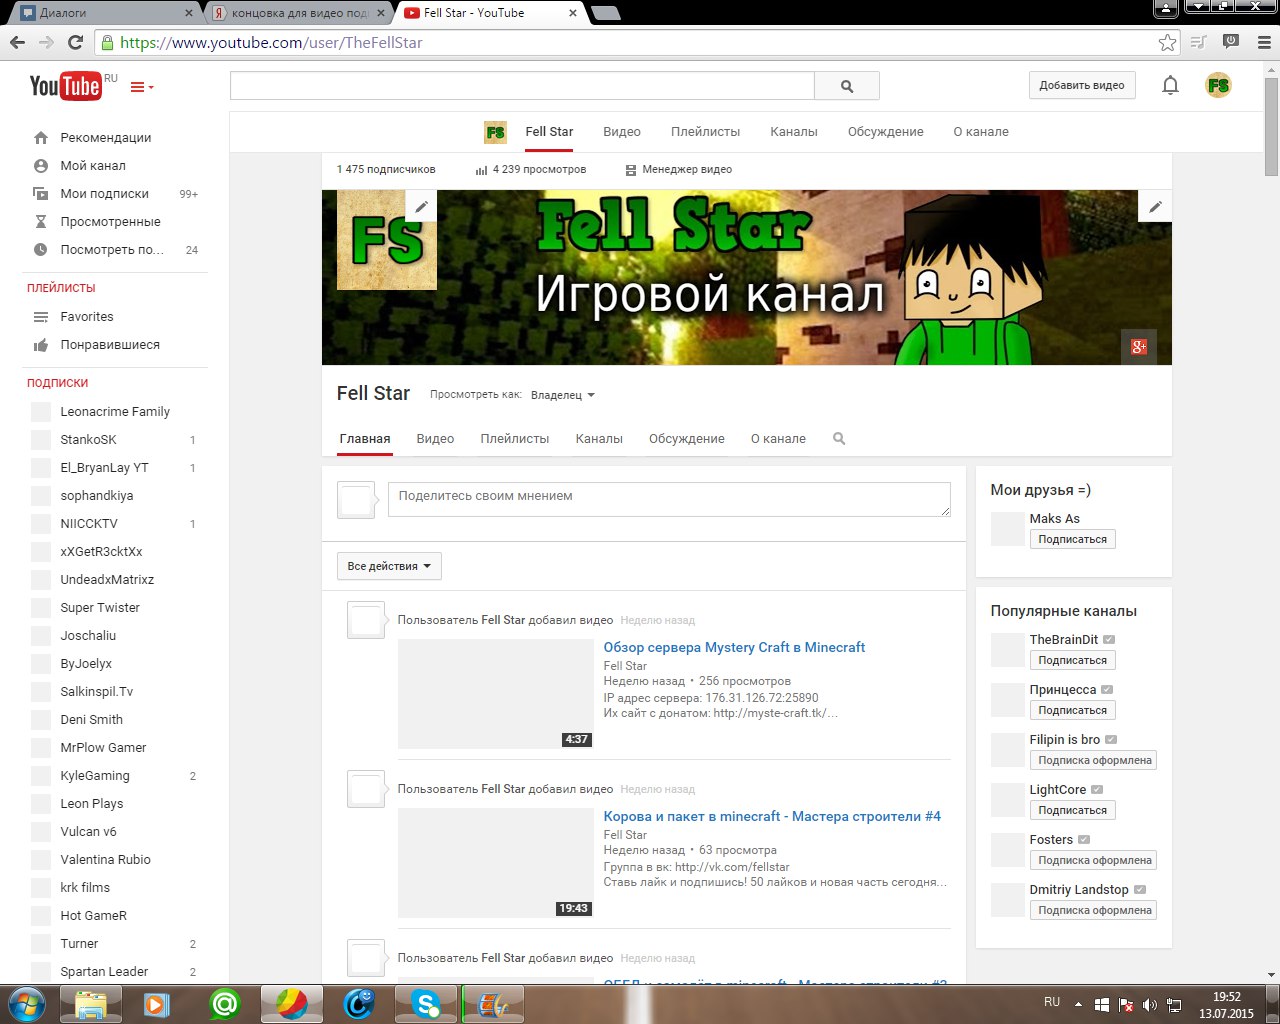Subscribe to TheBrainDit

[x=1072, y=660]
